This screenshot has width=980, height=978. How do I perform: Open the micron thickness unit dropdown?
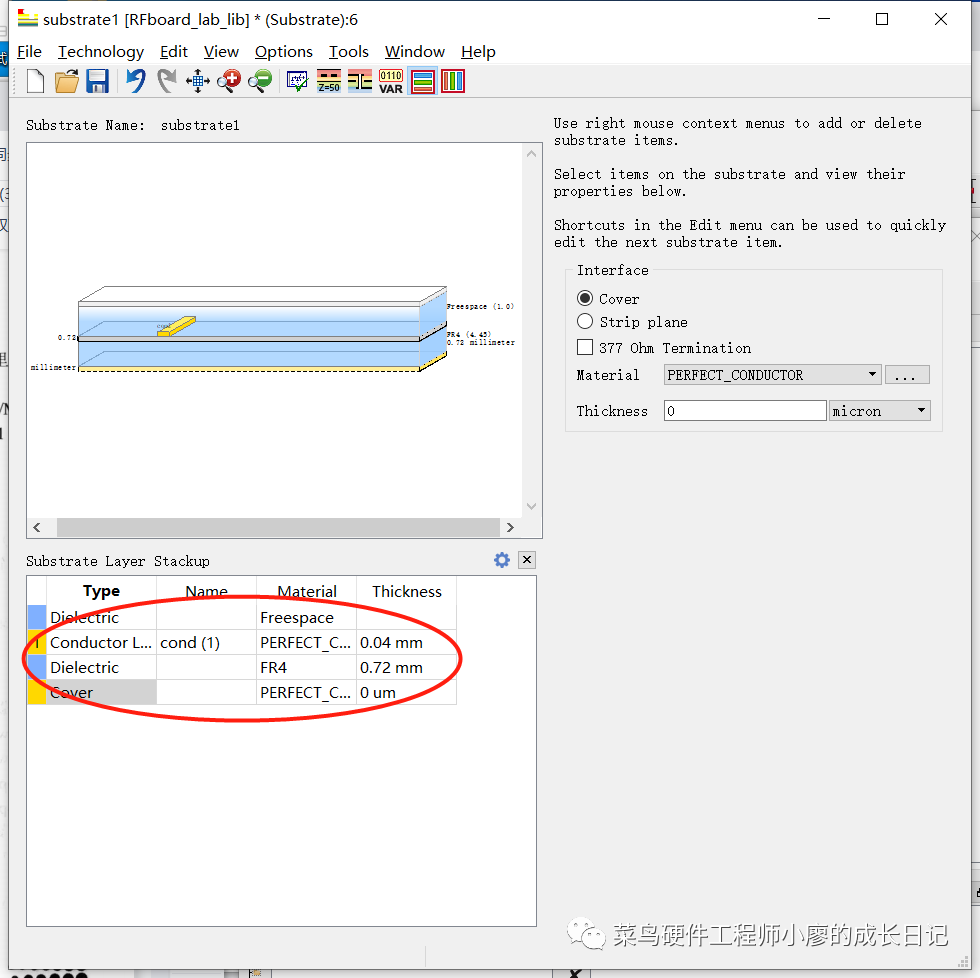click(879, 411)
